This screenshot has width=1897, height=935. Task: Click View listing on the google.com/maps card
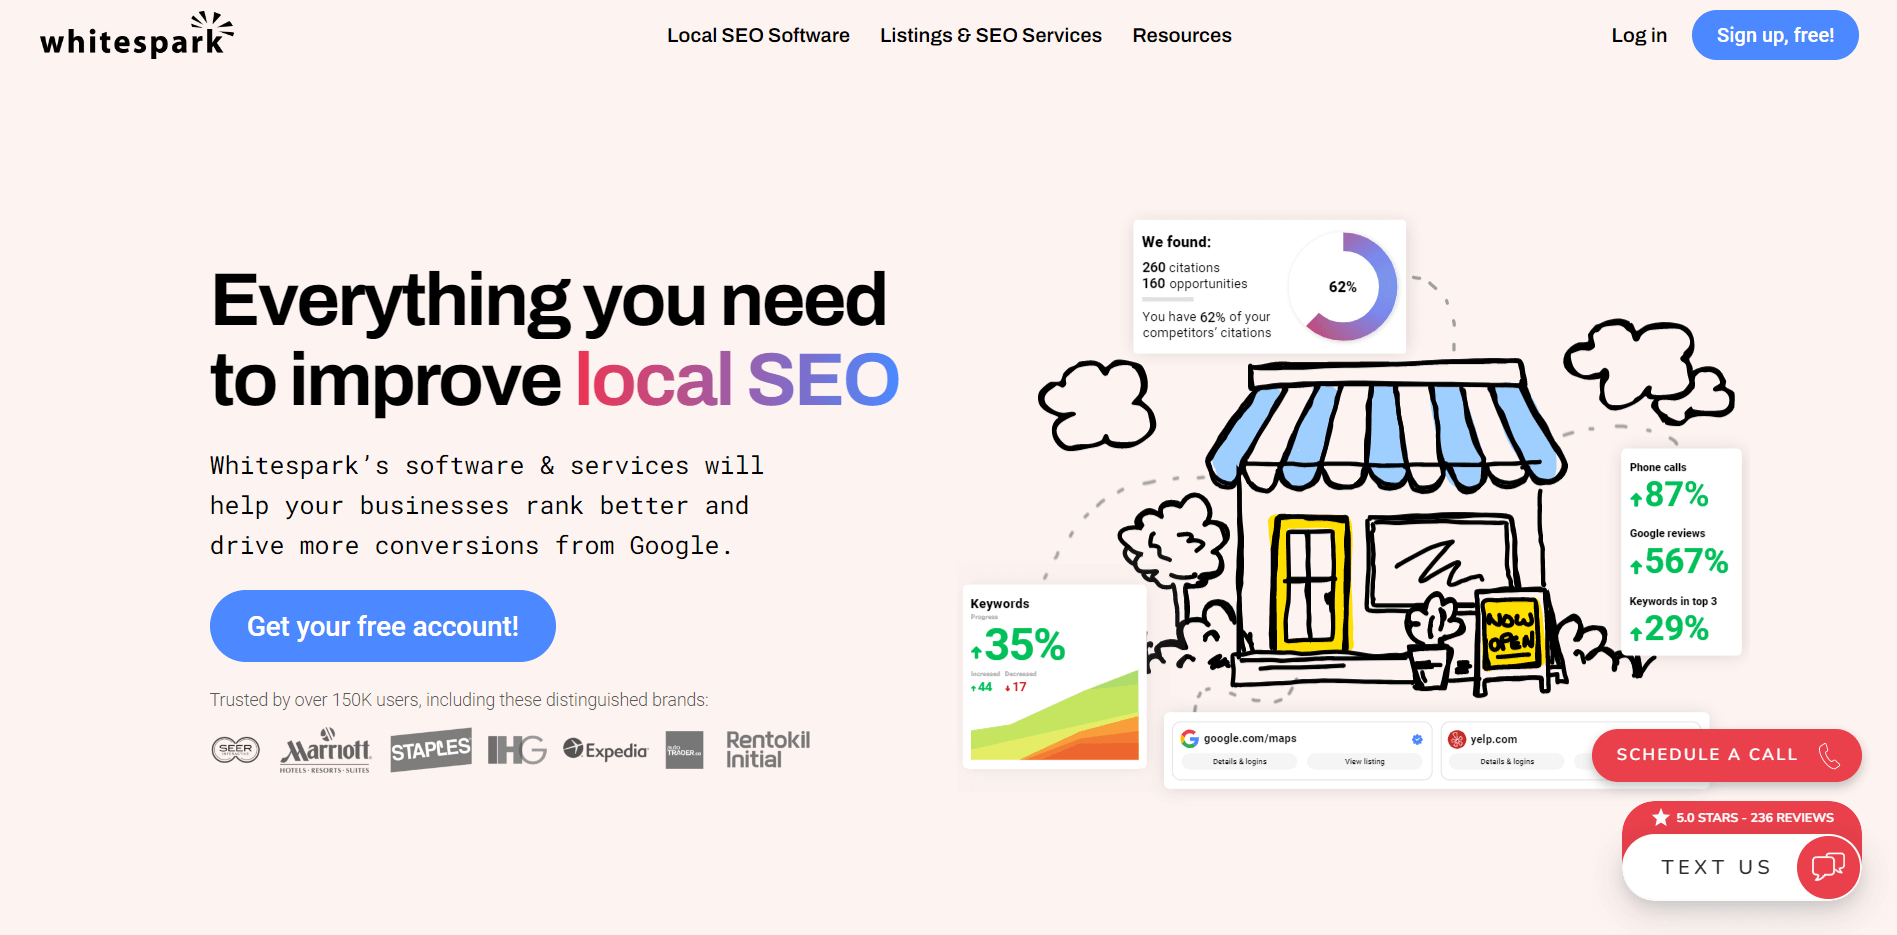tap(1366, 761)
